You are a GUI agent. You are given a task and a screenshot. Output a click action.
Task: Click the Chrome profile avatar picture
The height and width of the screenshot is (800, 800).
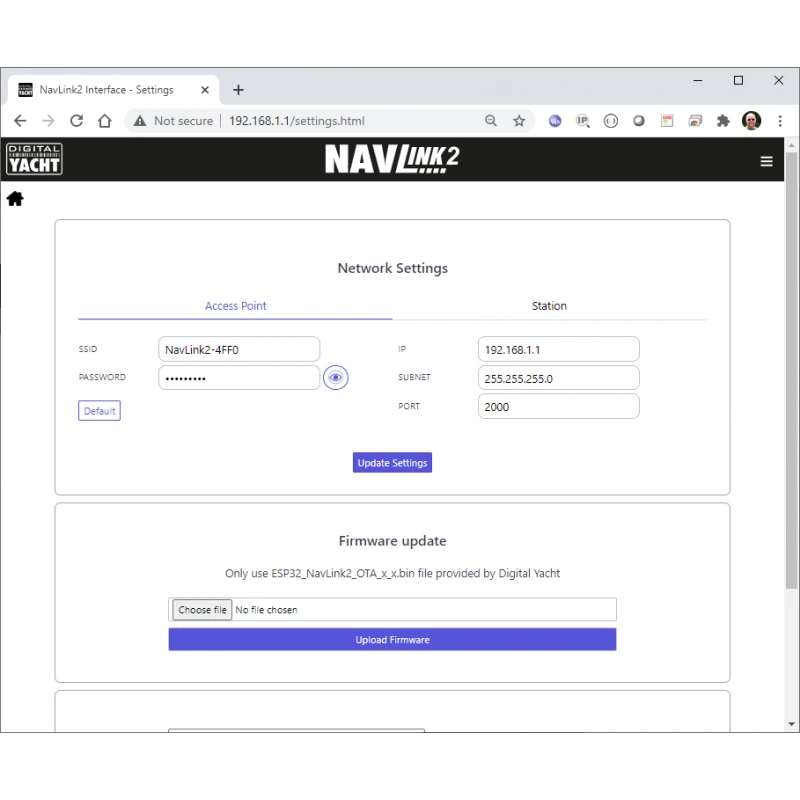[x=751, y=120]
